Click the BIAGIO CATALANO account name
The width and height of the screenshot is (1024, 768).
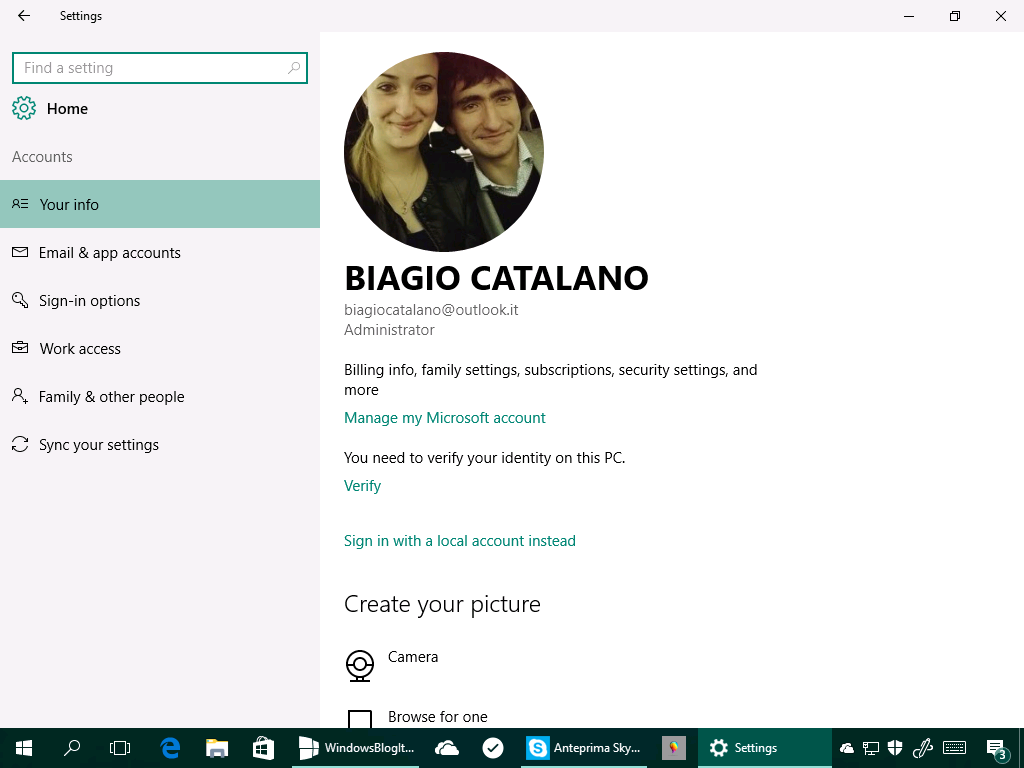496,278
